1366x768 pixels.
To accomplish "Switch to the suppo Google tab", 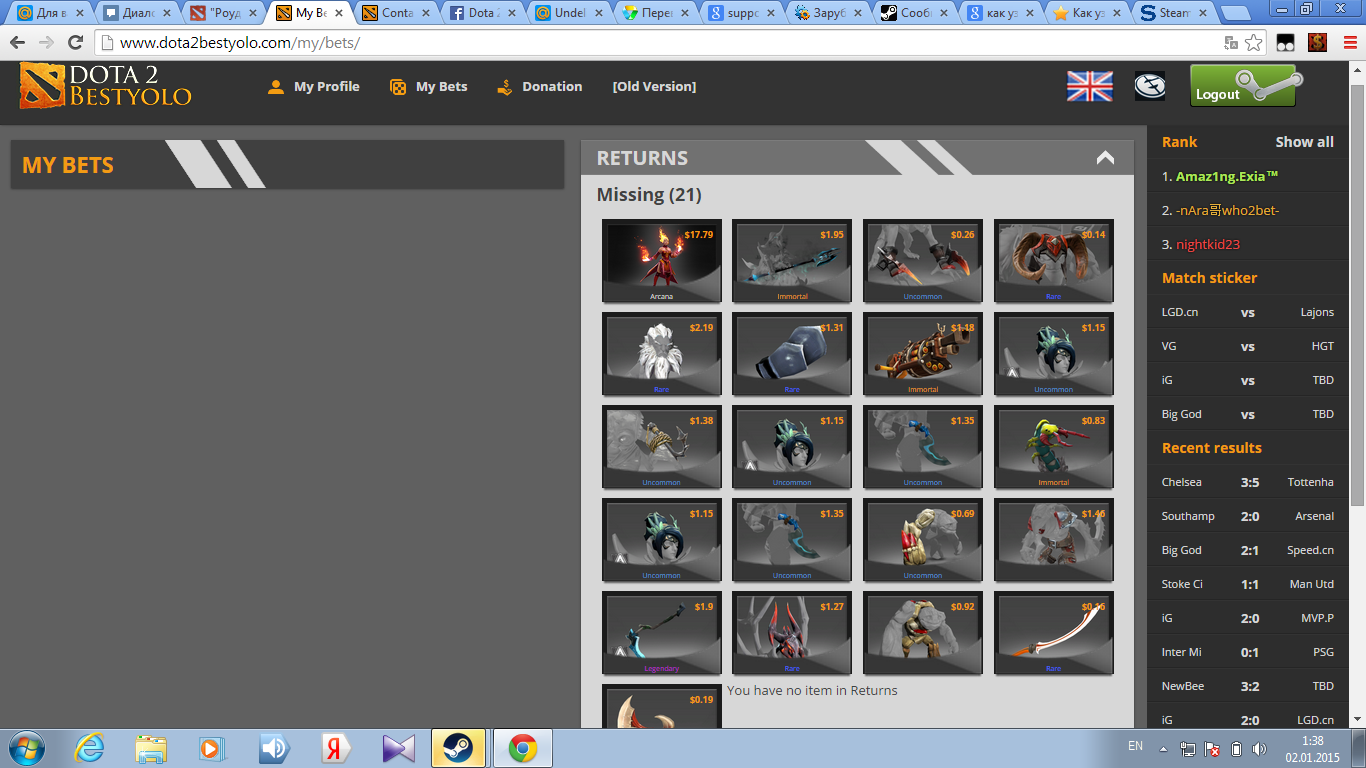I will pos(744,14).
